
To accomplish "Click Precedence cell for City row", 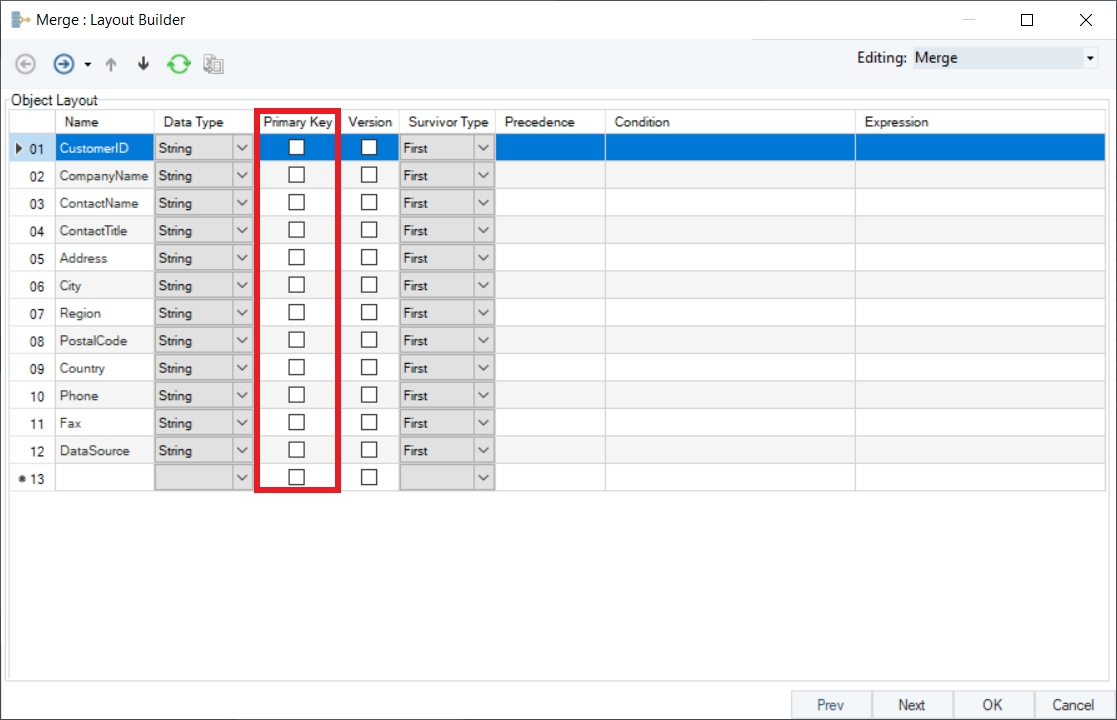I will 551,285.
